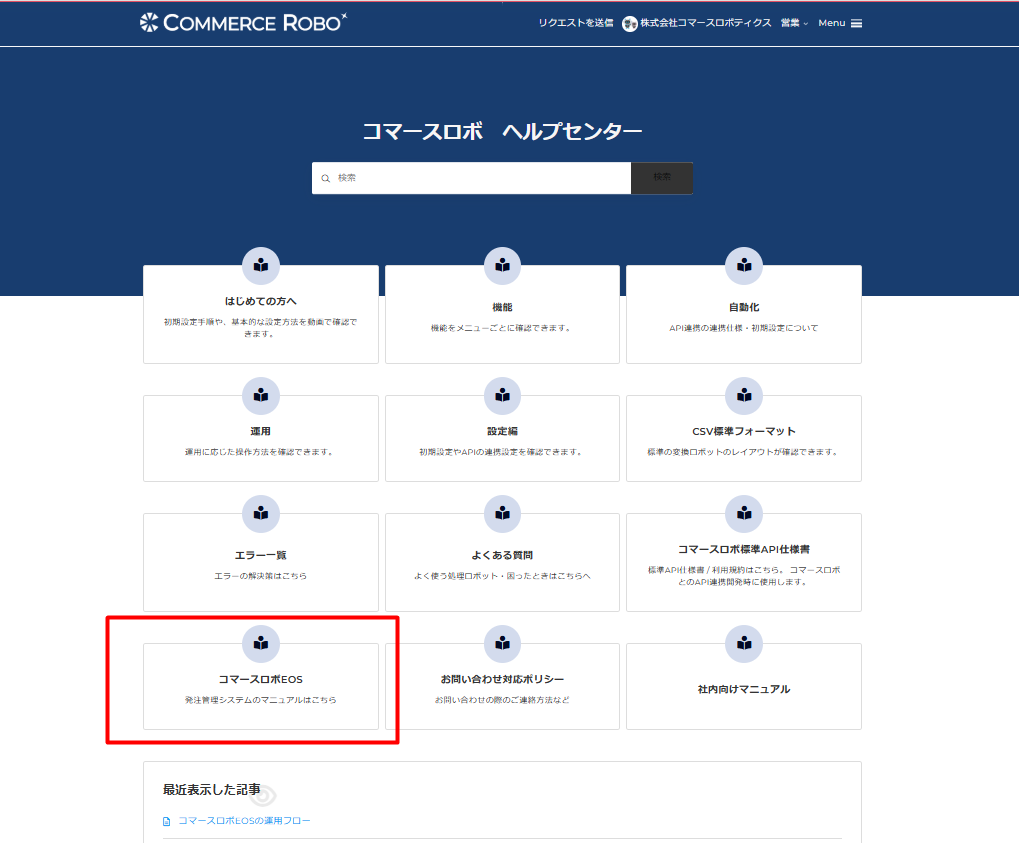Open the Menu label in header

[x=832, y=23]
